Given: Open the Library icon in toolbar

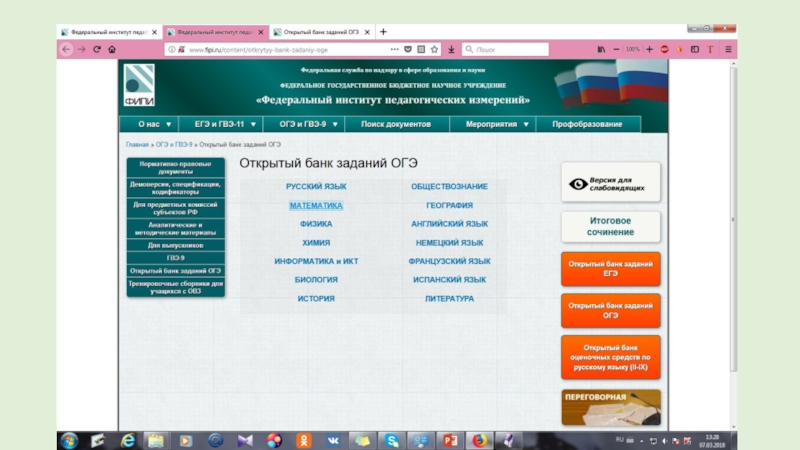Looking at the screenshot, I should pos(602,49).
